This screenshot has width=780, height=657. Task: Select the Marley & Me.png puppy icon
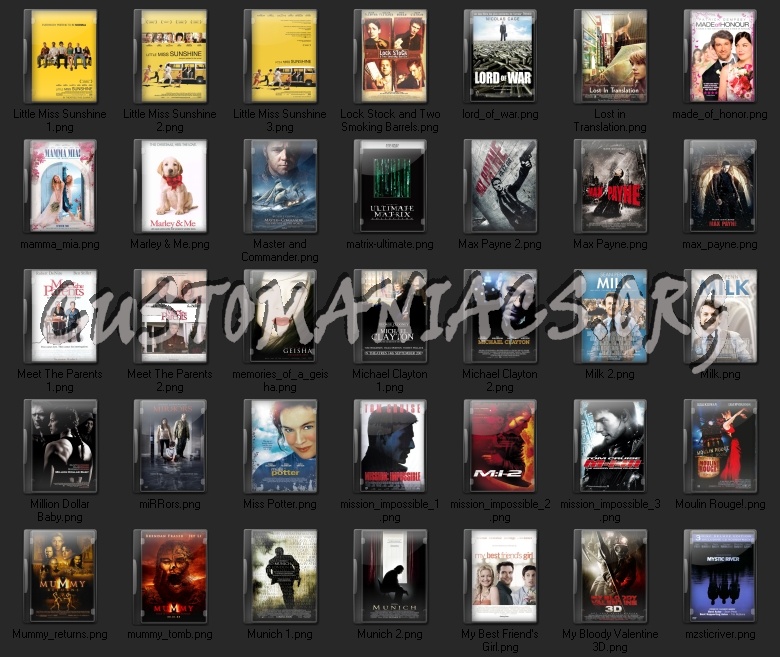coord(170,186)
